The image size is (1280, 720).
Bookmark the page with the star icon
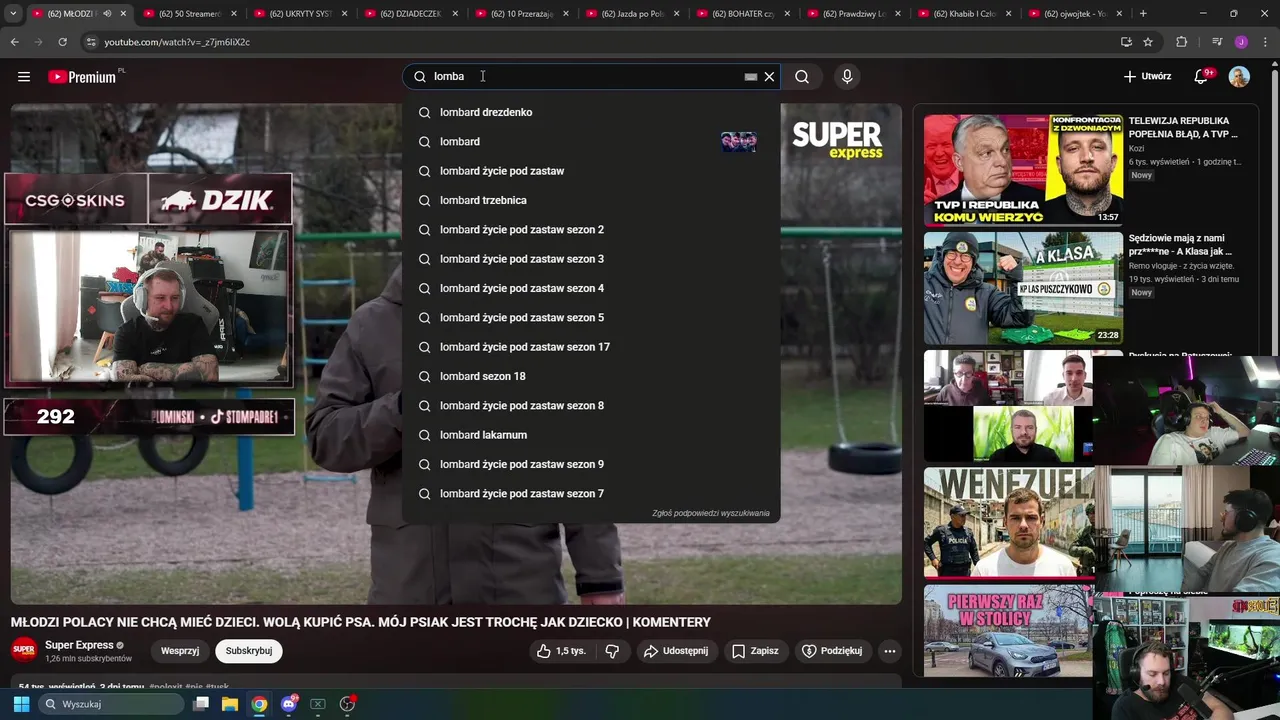[1148, 42]
